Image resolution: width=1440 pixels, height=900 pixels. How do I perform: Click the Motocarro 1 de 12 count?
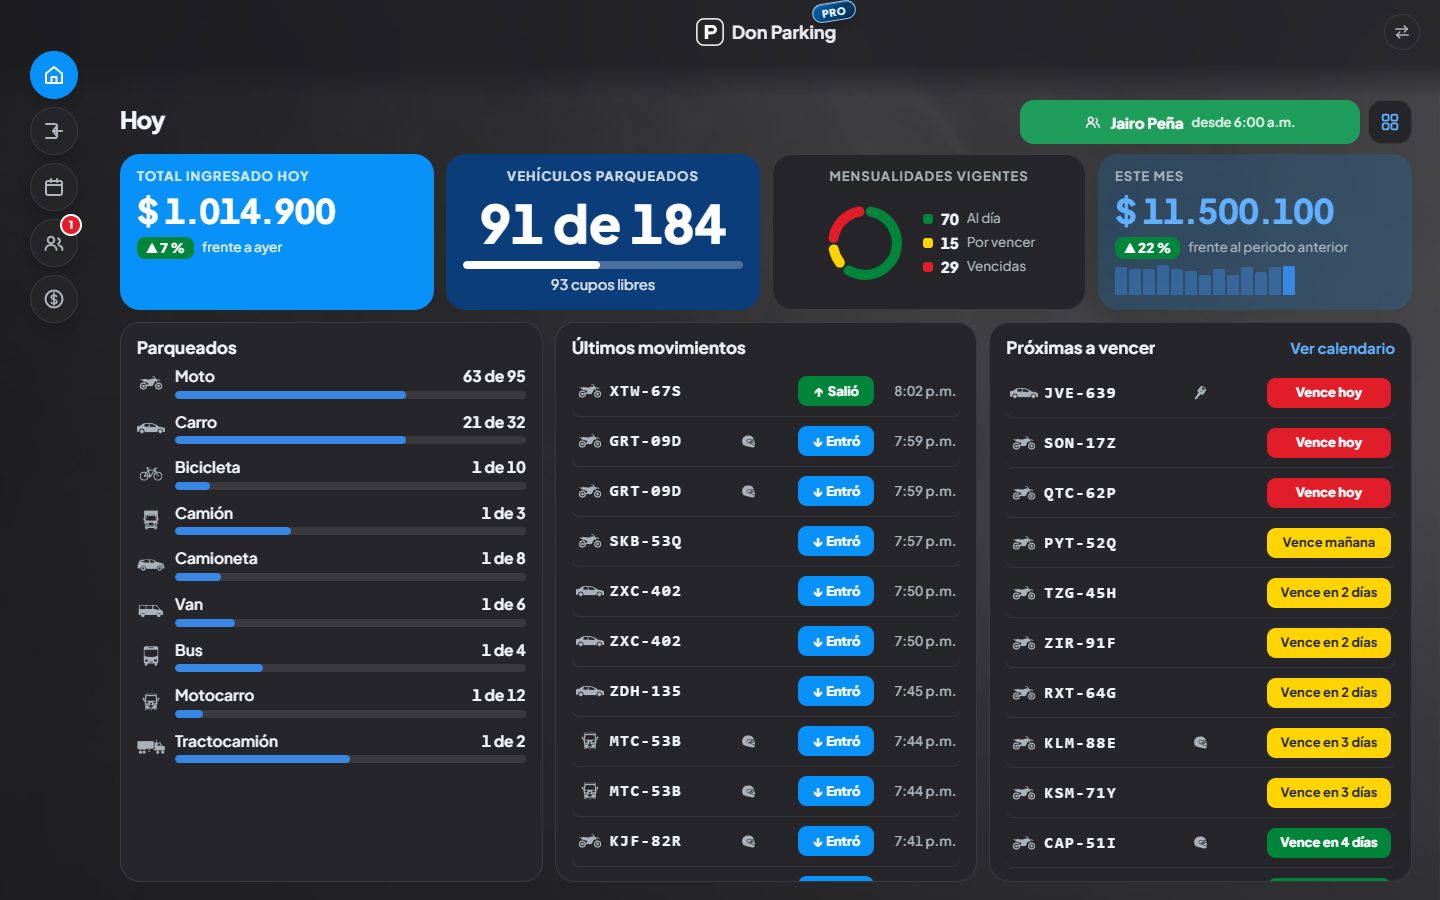(498, 695)
